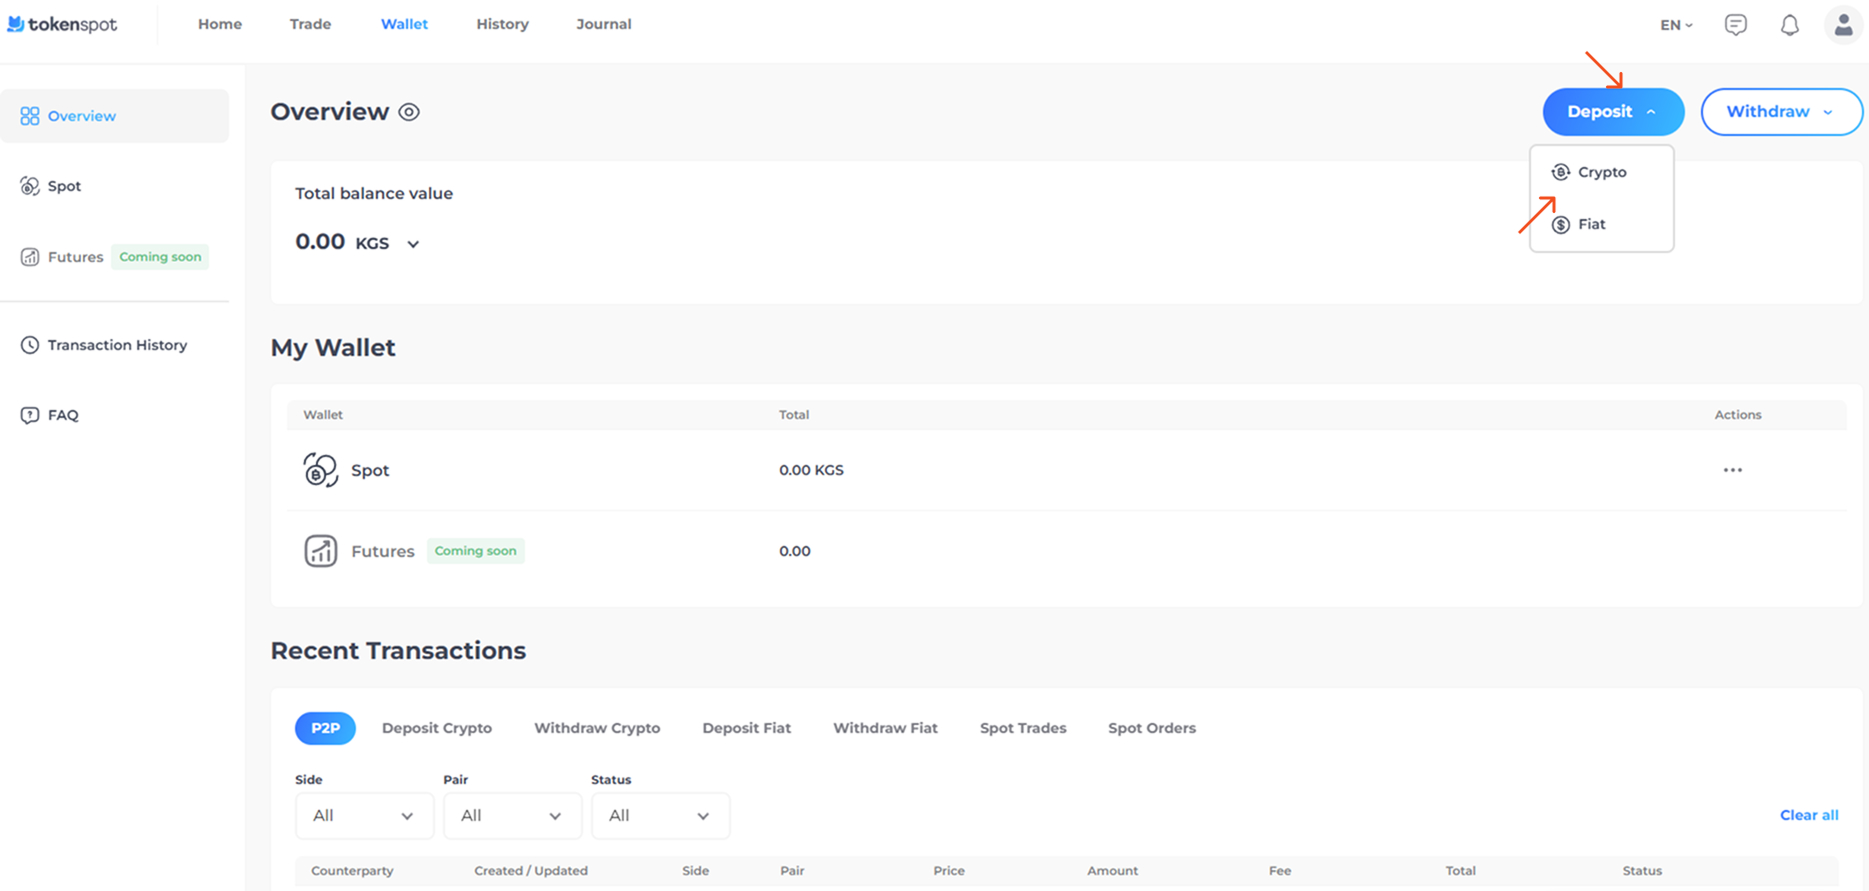Screen dimensions: 1869x891
Task: Click the tokenspot logo
Action: point(62,24)
